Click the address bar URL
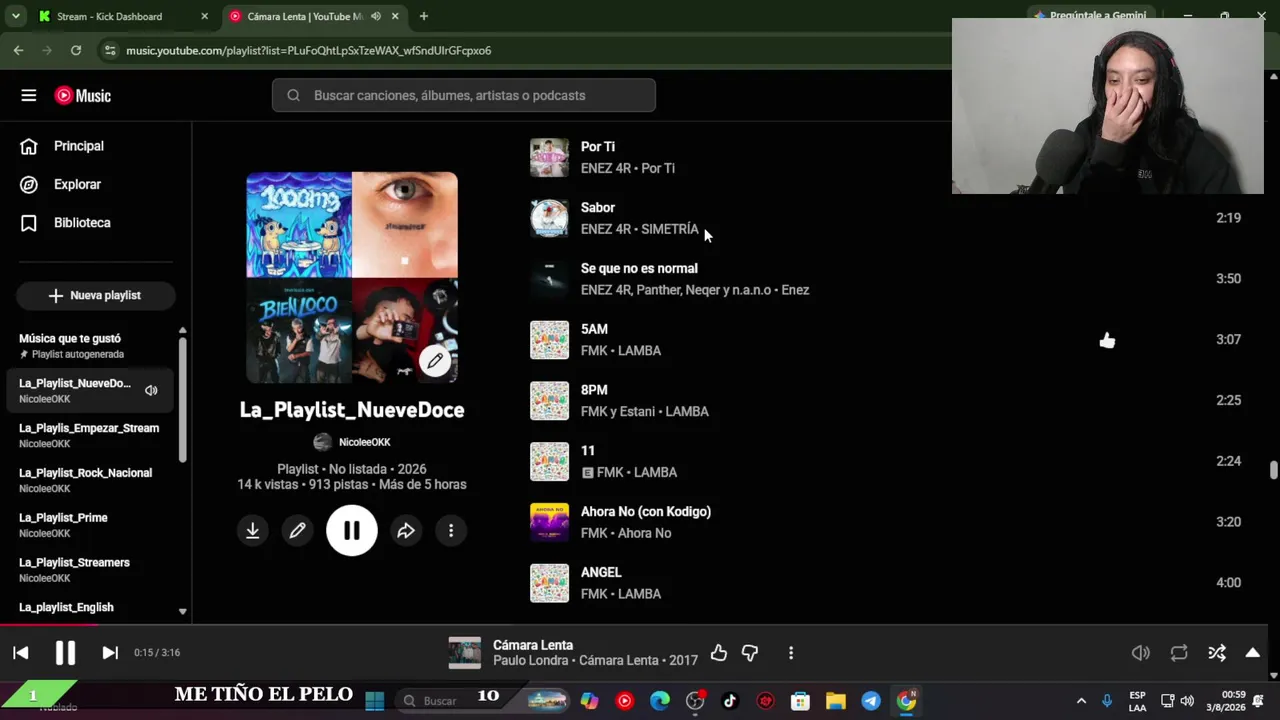This screenshot has width=1280, height=720. tap(308, 51)
